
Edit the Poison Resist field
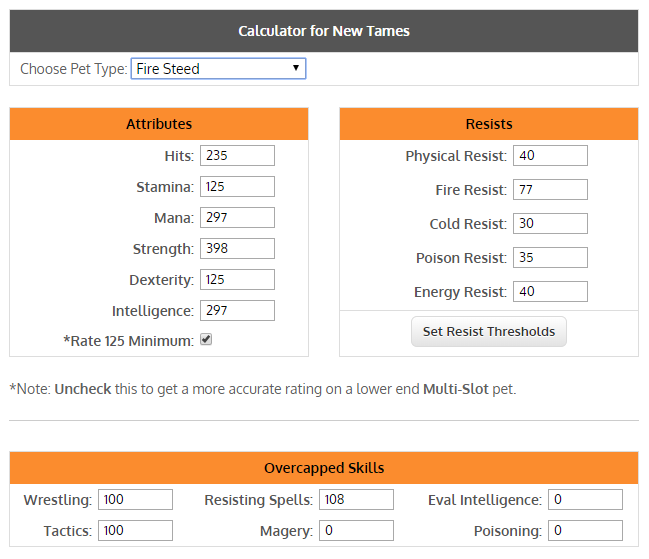pyautogui.click(x=550, y=257)
